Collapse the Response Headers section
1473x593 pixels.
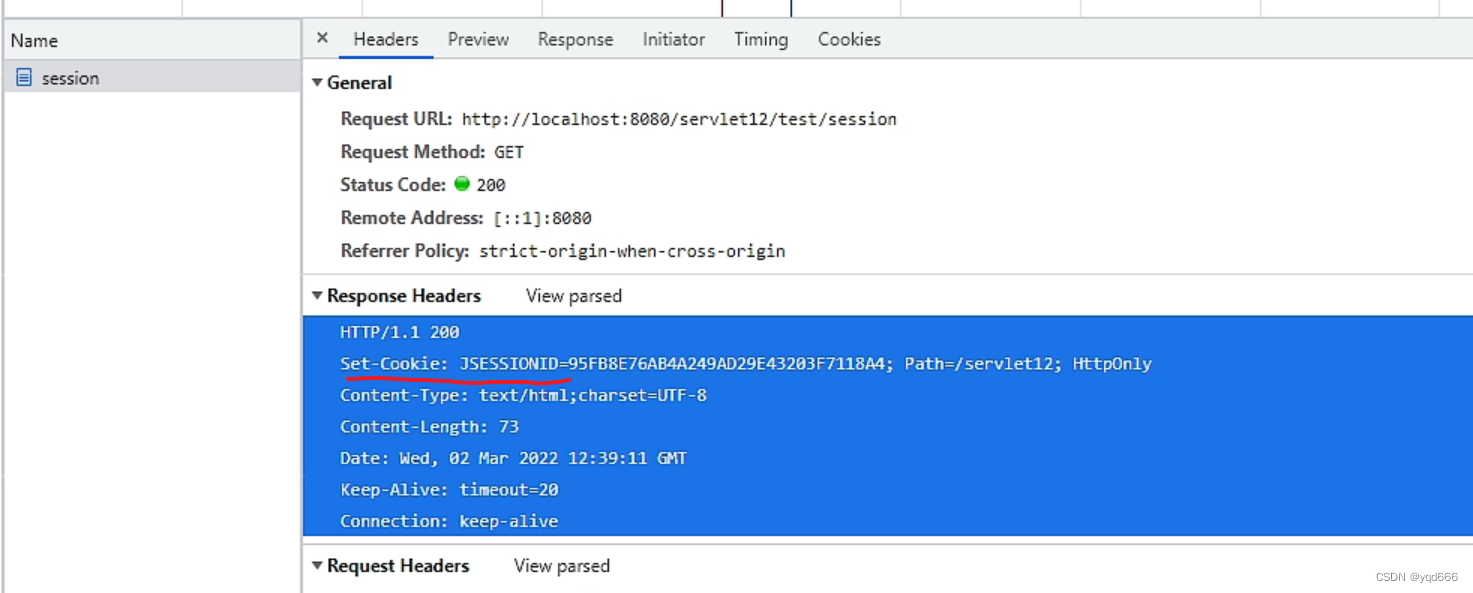tap(317, 296)
